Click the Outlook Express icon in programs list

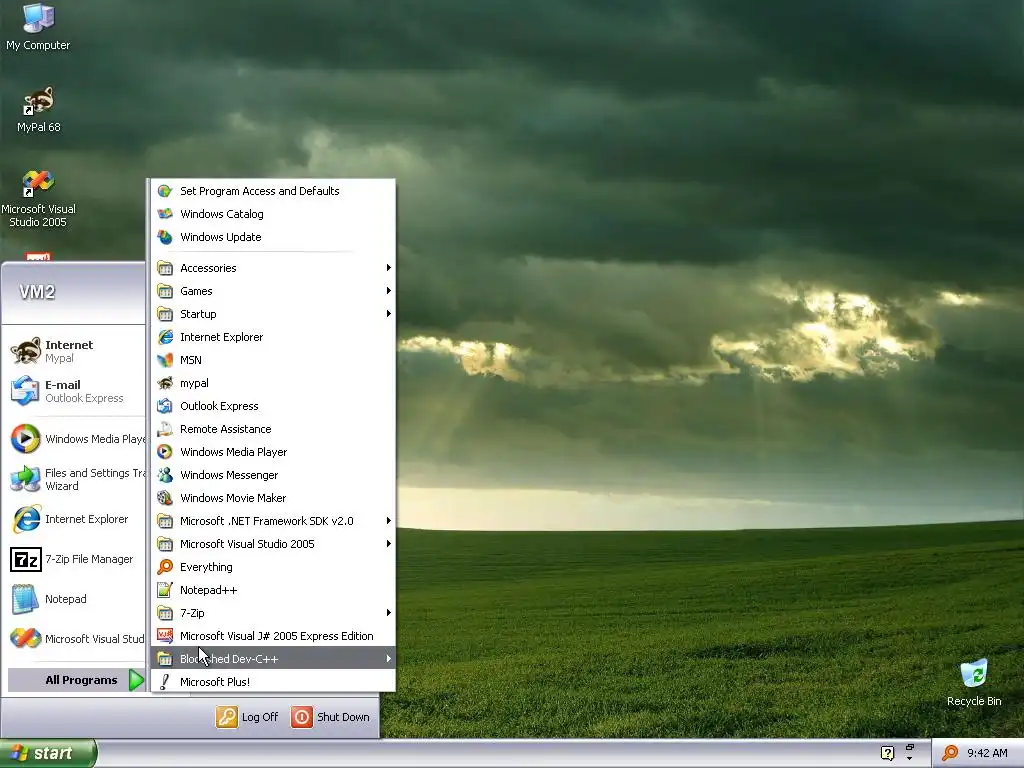165,406
